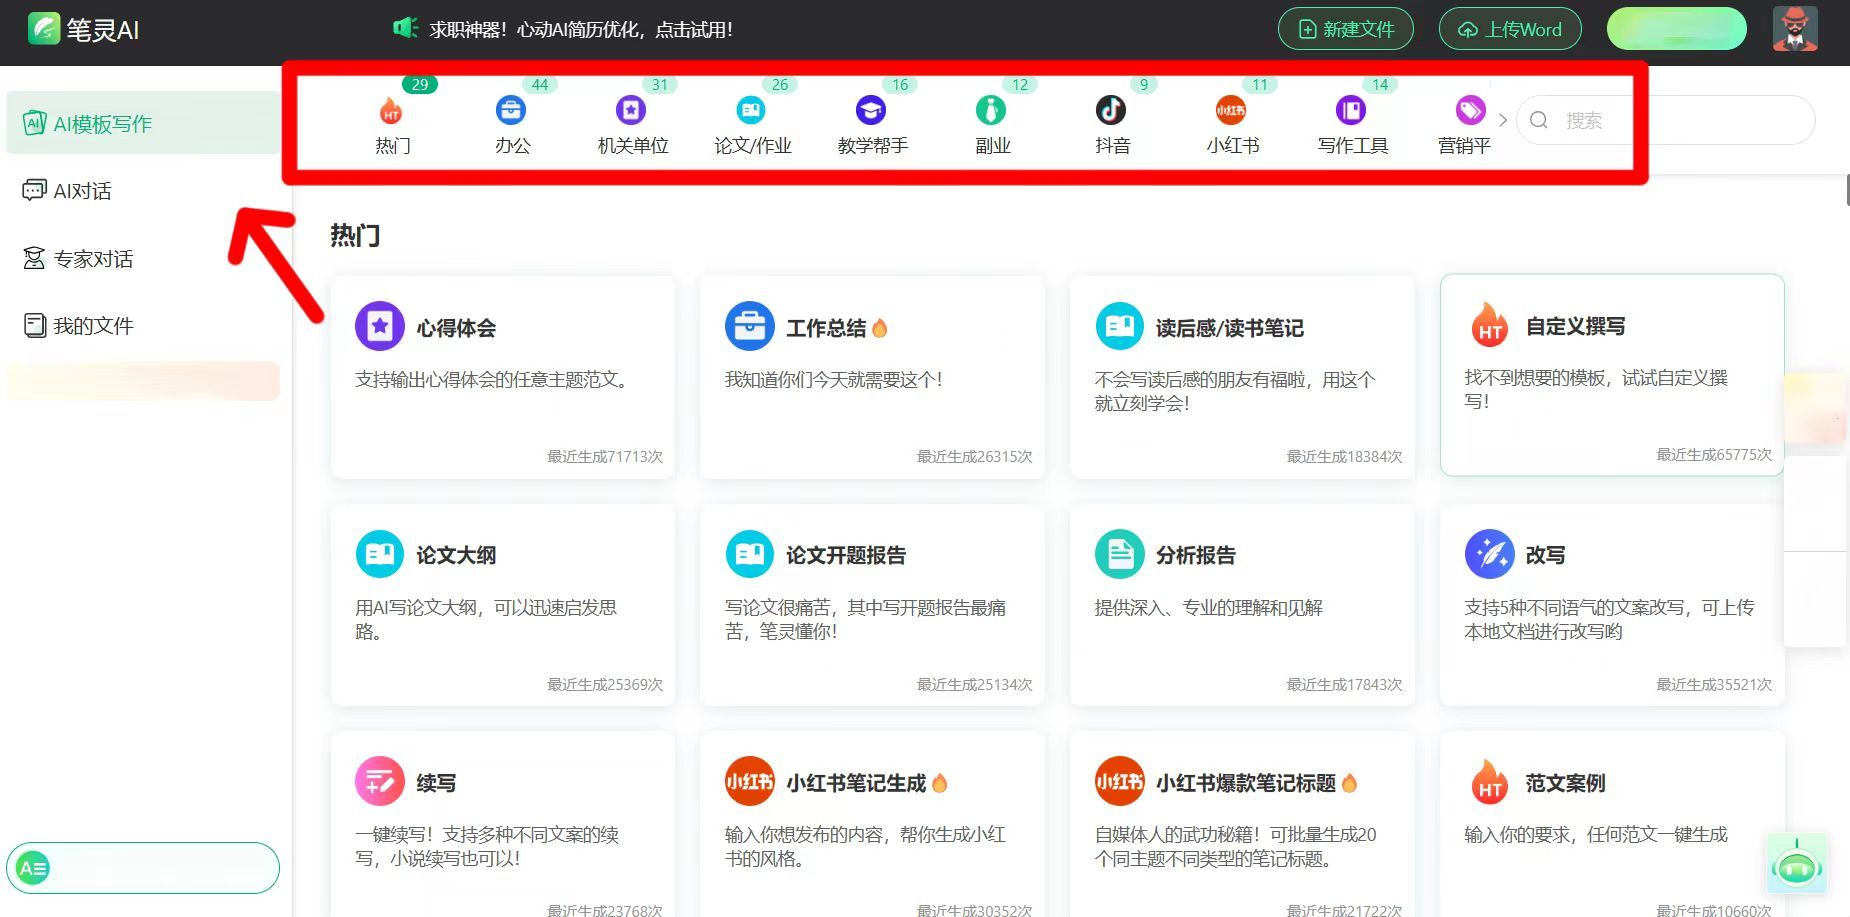Open the 求职神器 resume optimization banner link
This screenshot has width=1850, height=917.
(x=581, y=29)
